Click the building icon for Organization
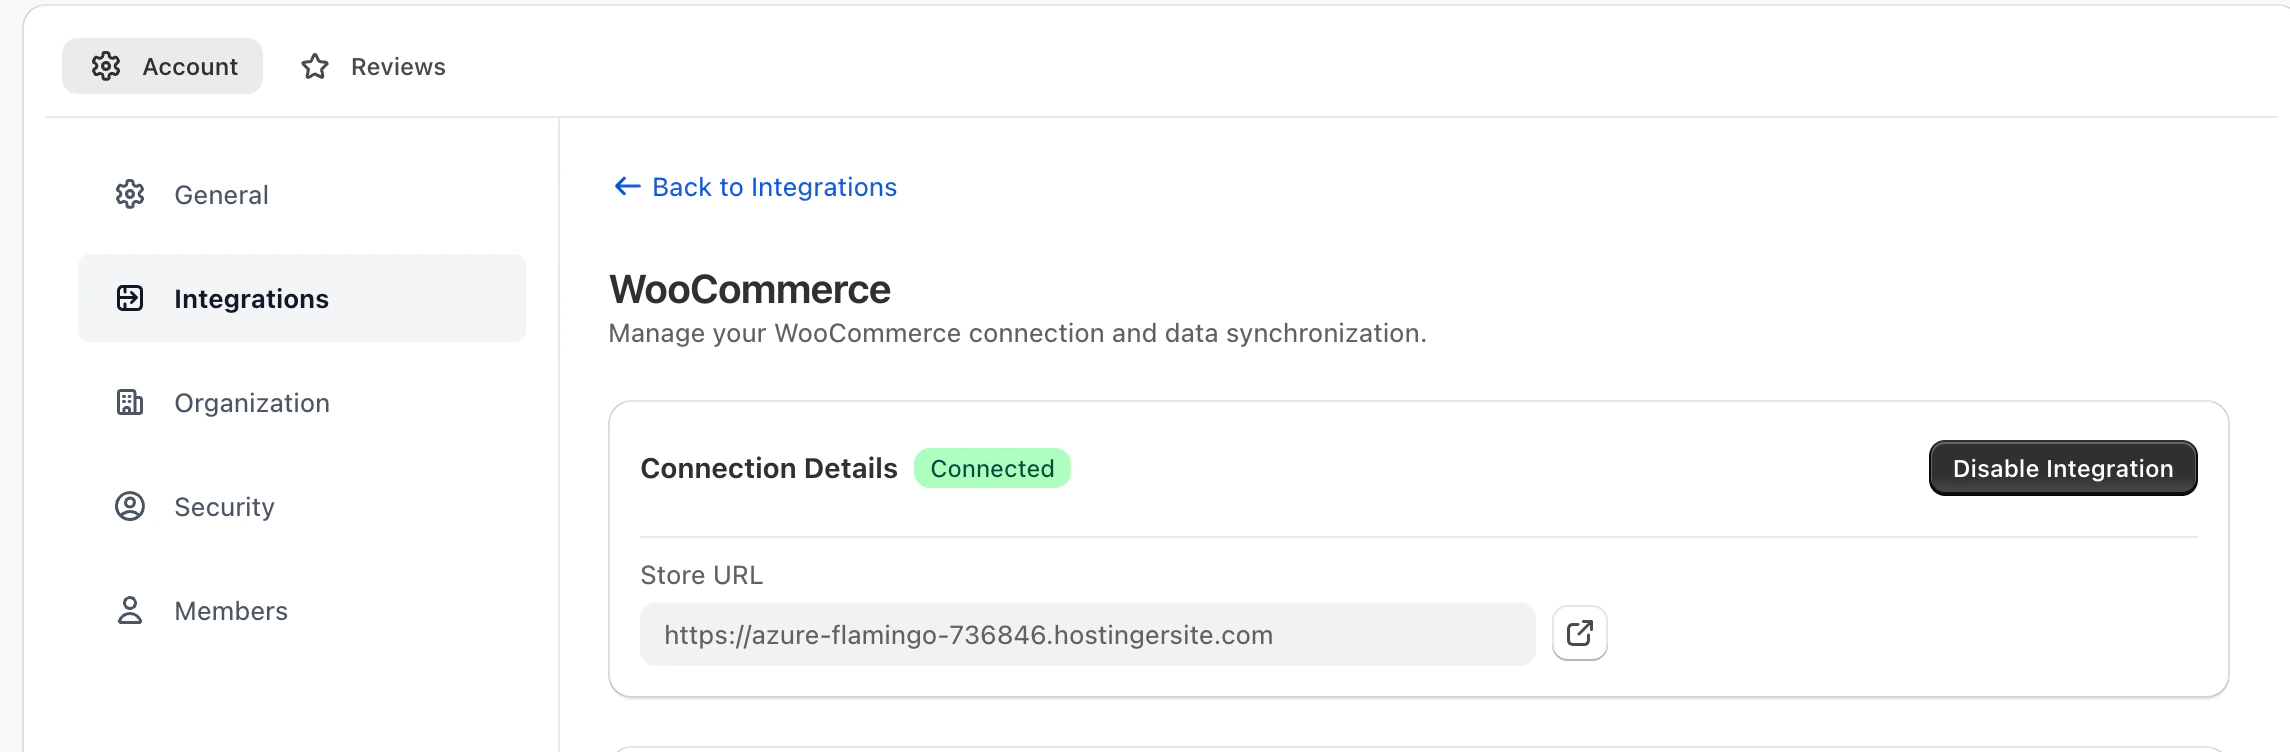The width and height of the screenshot is (2290, 752). tap(130, 402)
